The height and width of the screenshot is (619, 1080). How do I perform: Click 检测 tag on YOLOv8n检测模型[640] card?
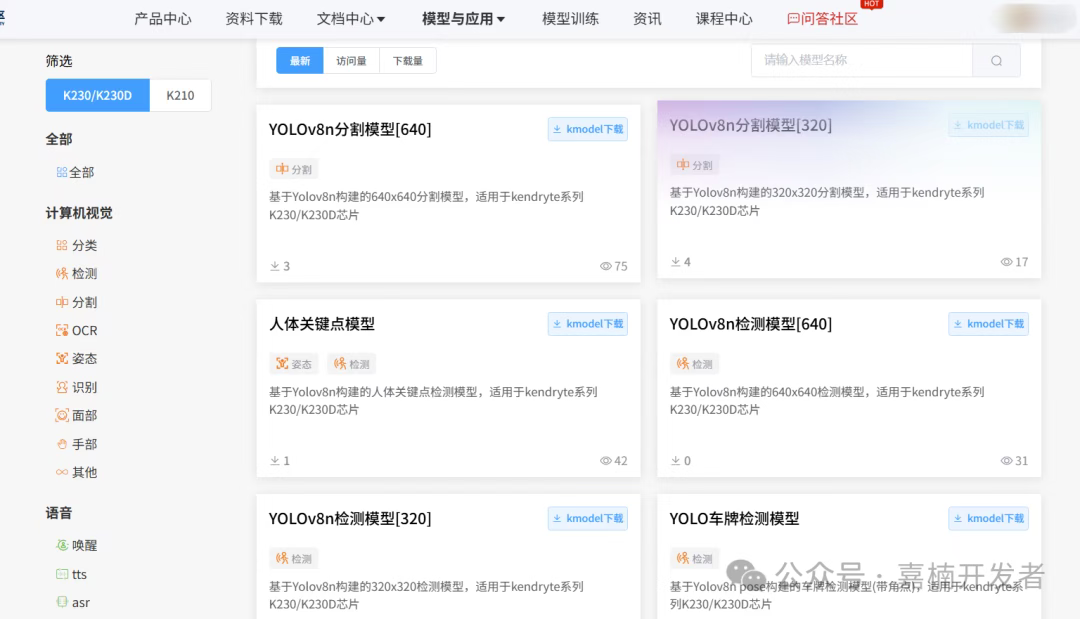694,364
